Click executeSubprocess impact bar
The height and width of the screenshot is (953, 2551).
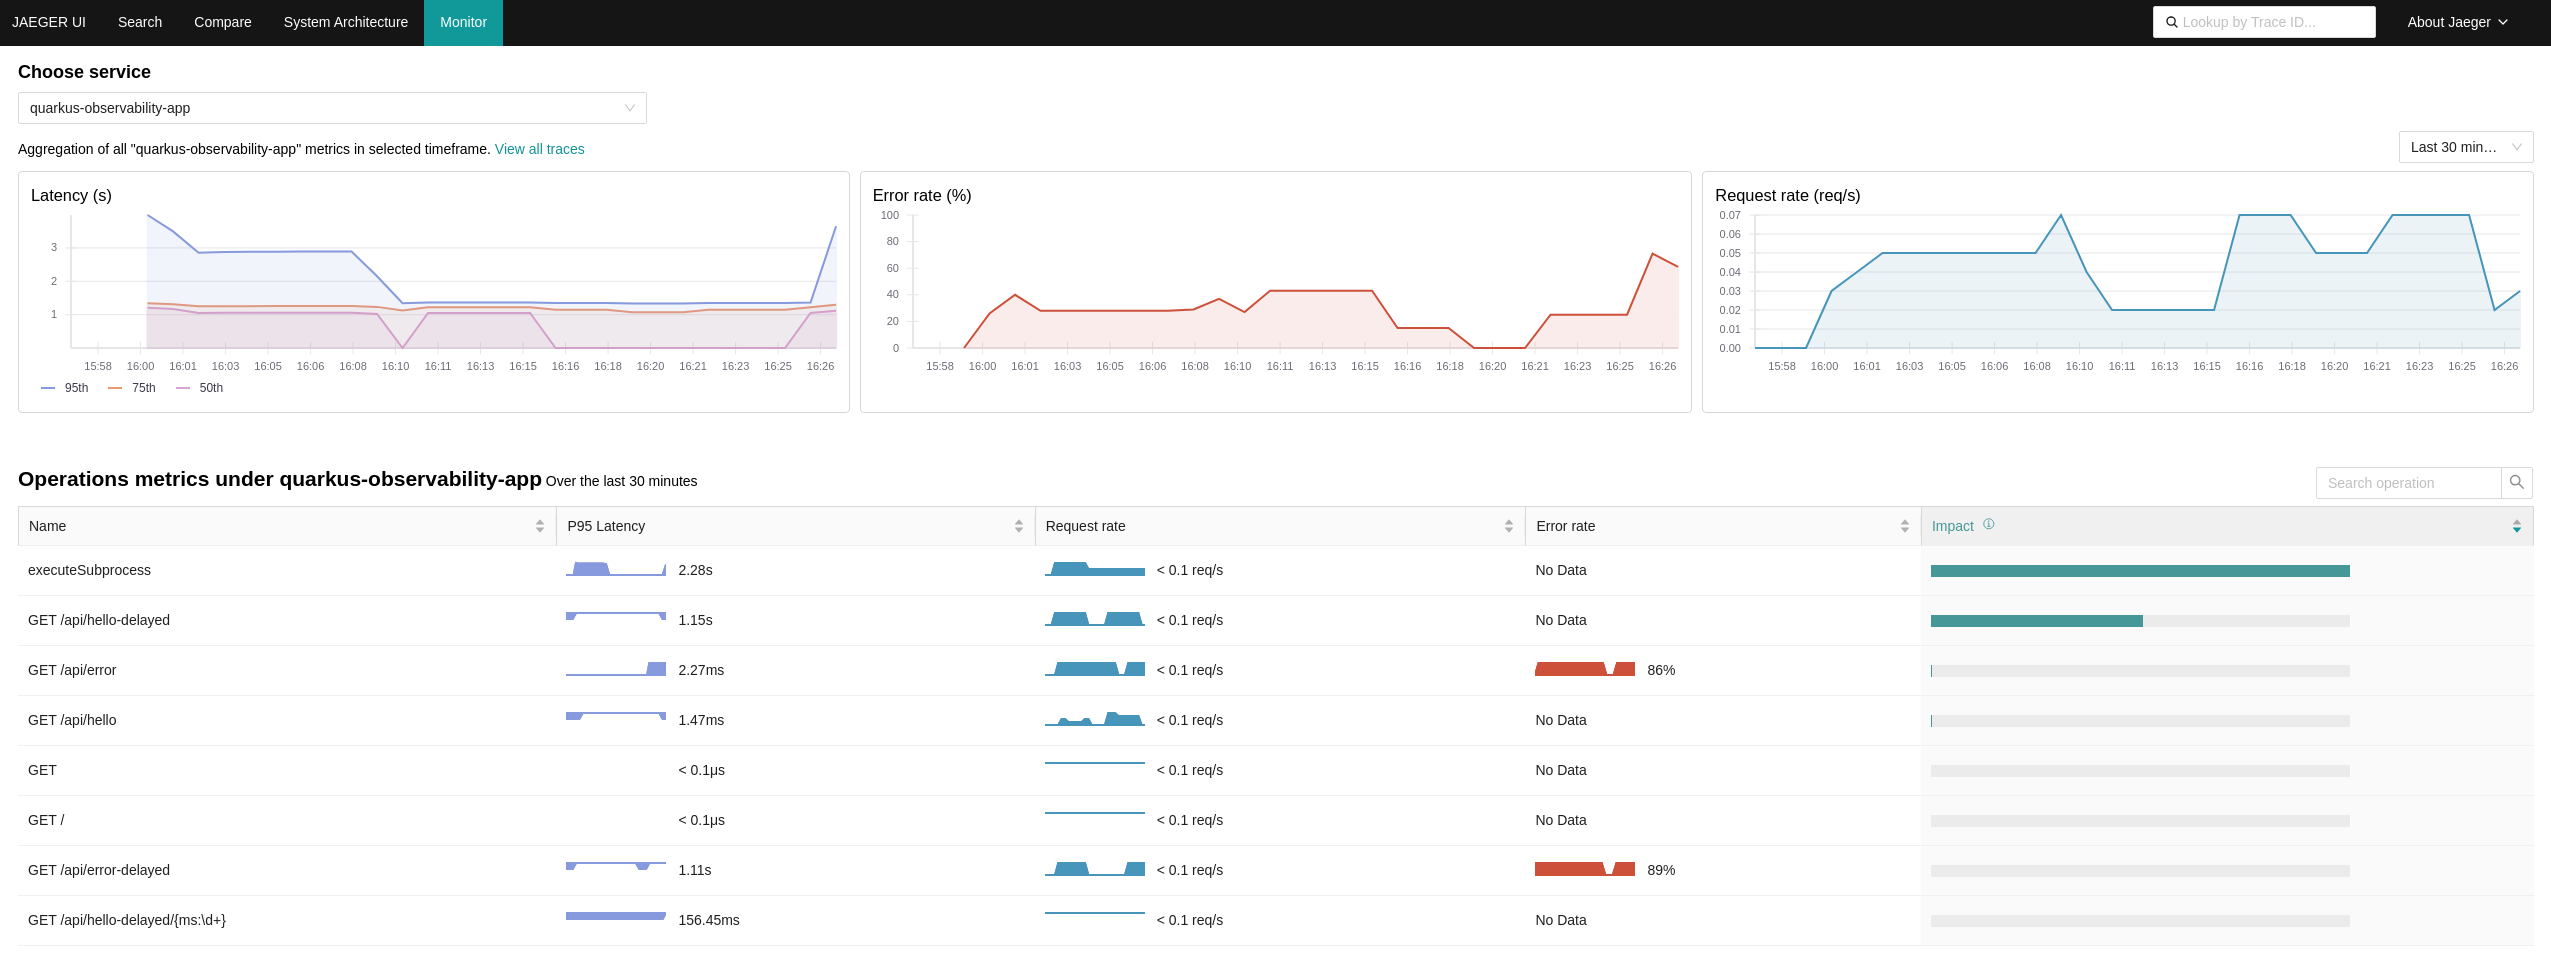[x=2140, y=571]
